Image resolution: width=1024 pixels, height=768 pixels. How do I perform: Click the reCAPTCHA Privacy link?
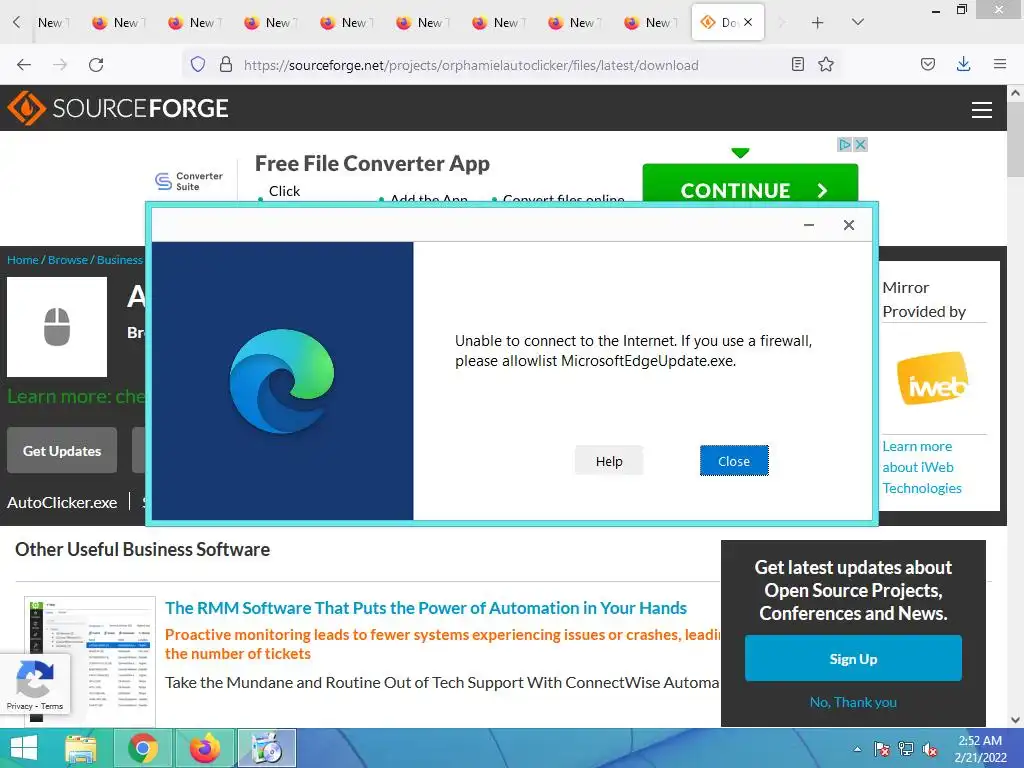tap(19, 706)
